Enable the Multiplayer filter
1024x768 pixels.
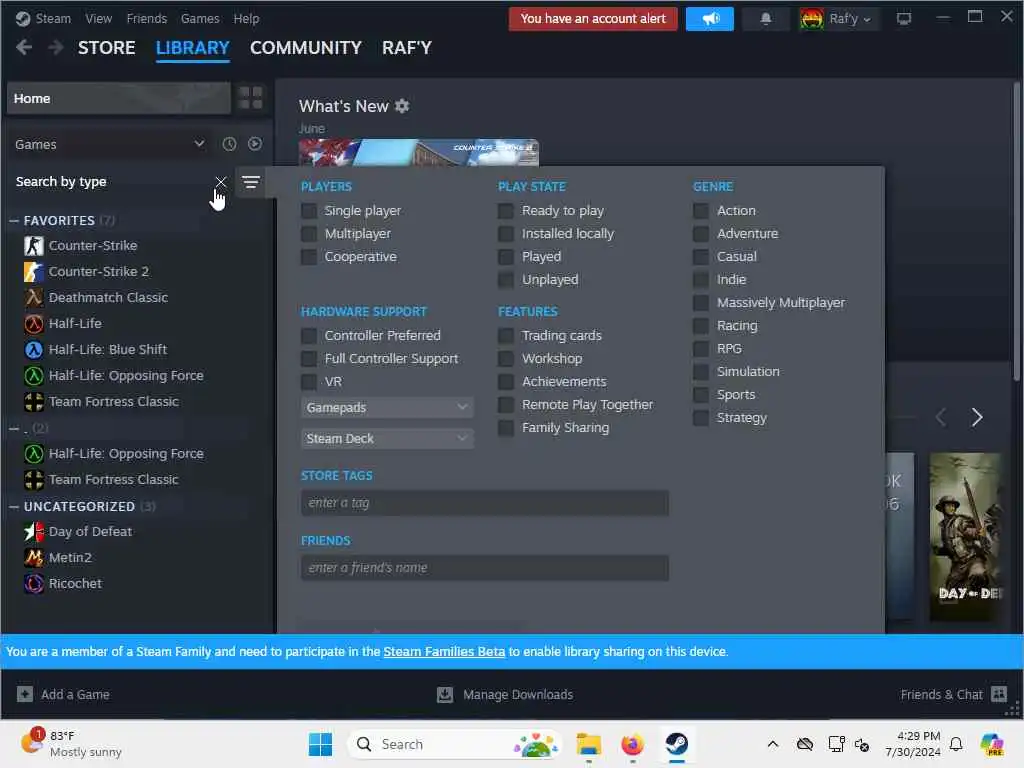(309, 234)
